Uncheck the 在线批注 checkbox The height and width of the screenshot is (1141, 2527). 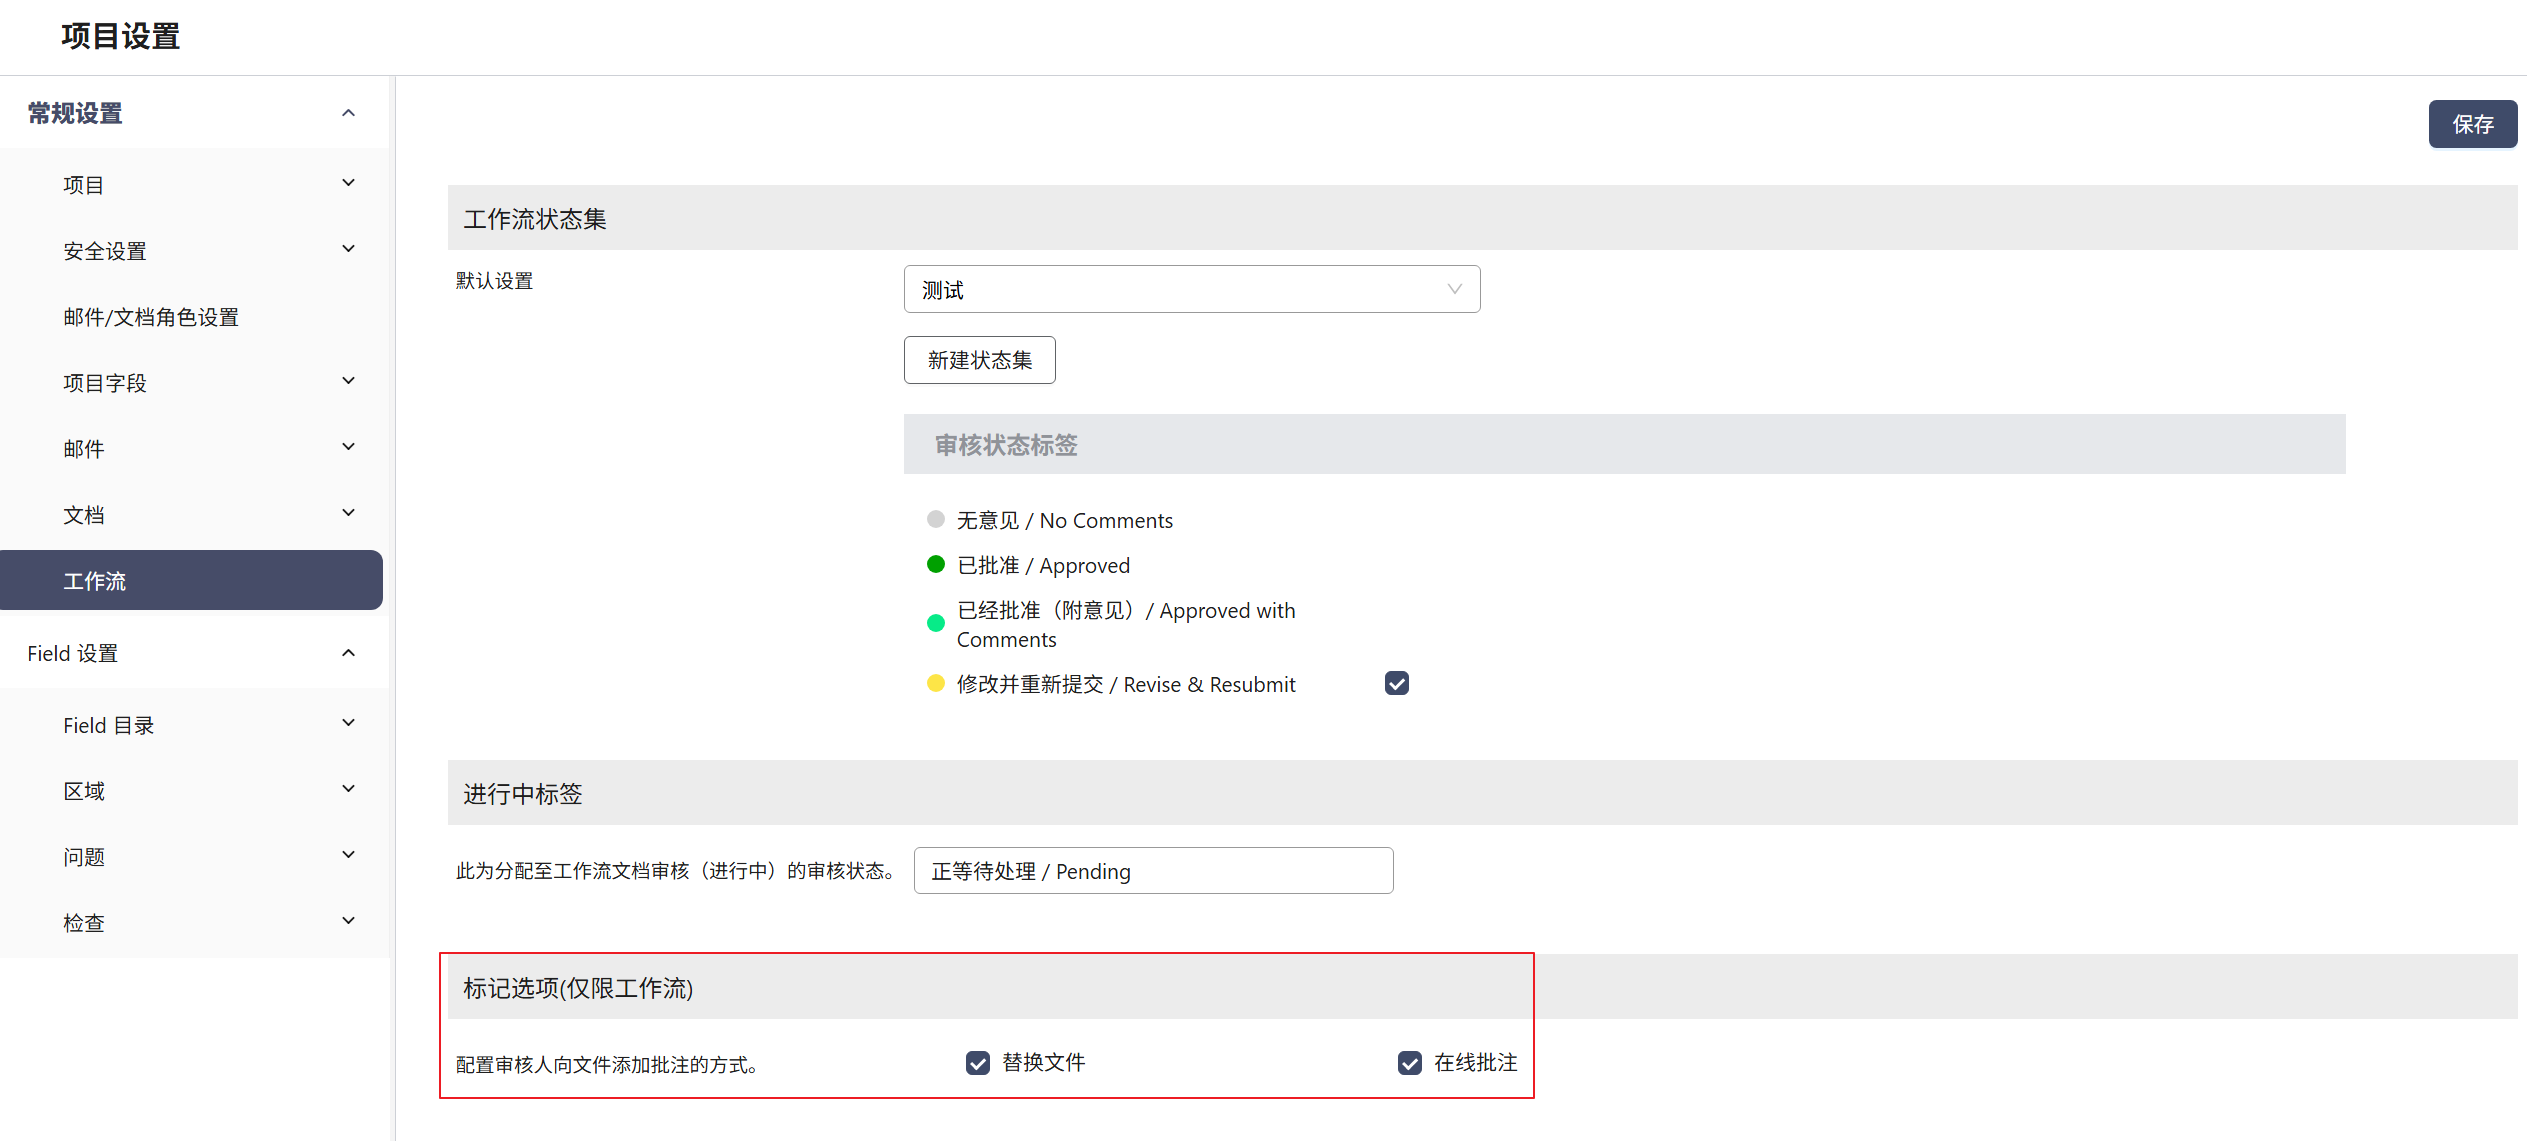coord(1410,1063)
